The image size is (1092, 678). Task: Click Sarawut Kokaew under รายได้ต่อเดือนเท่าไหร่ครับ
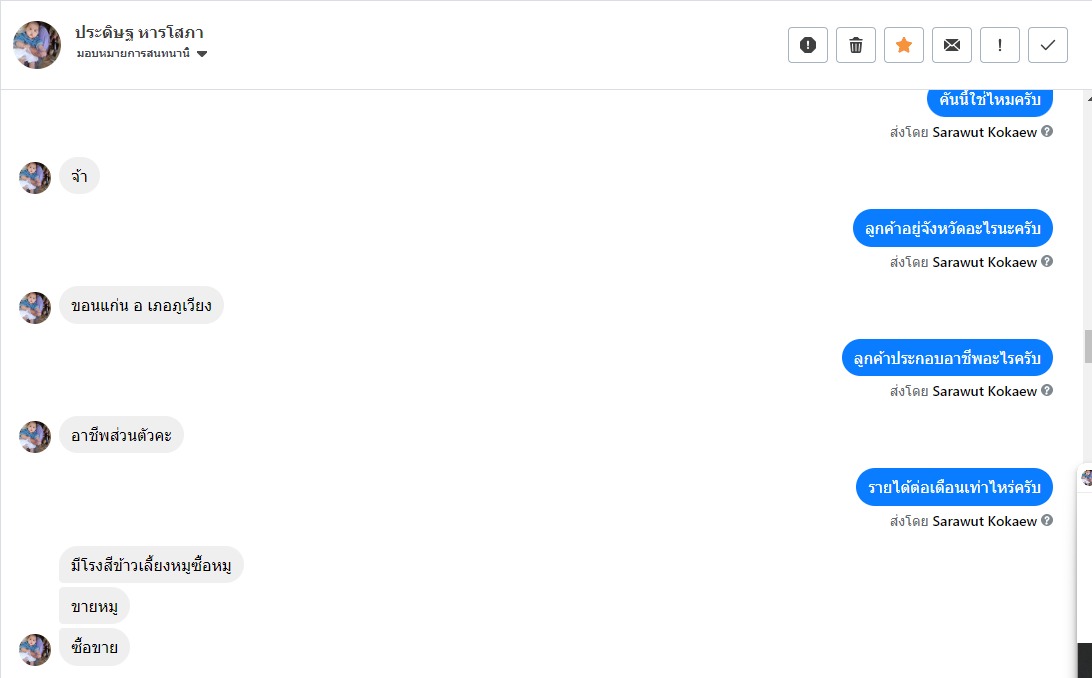[x=984, y=521]
